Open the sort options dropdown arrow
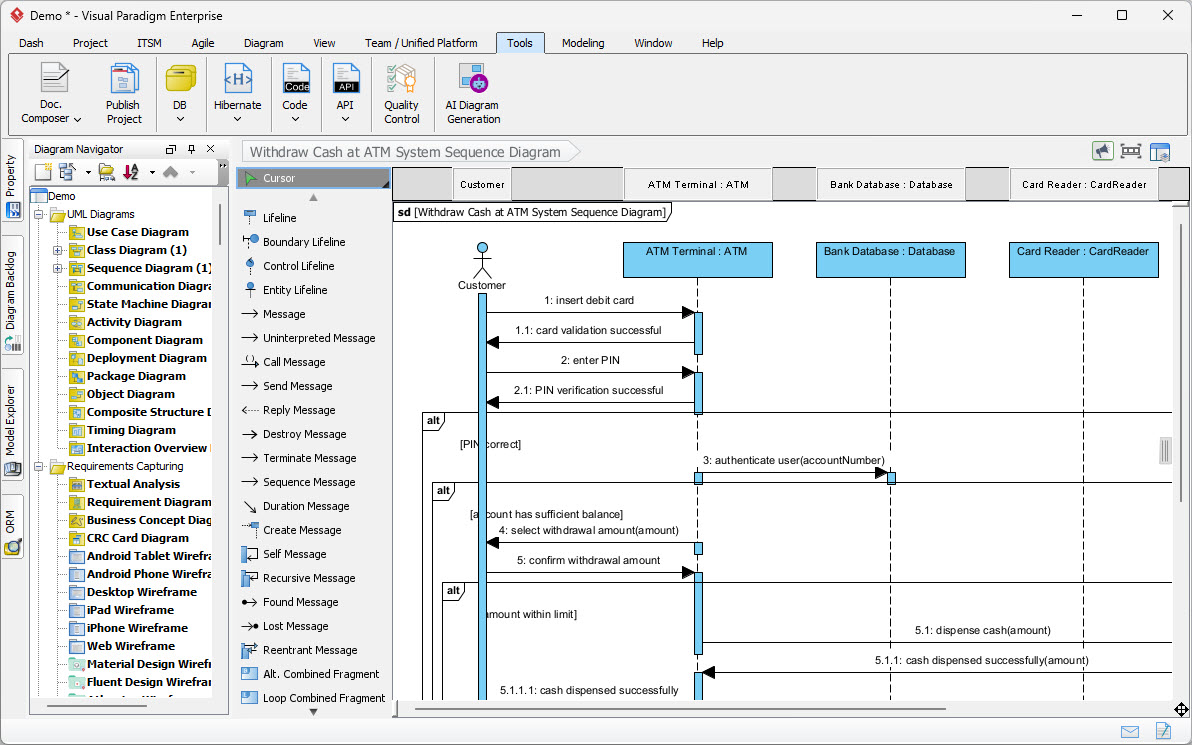The width and height of the screenshot is (1192, 745). tap(152, 173)
